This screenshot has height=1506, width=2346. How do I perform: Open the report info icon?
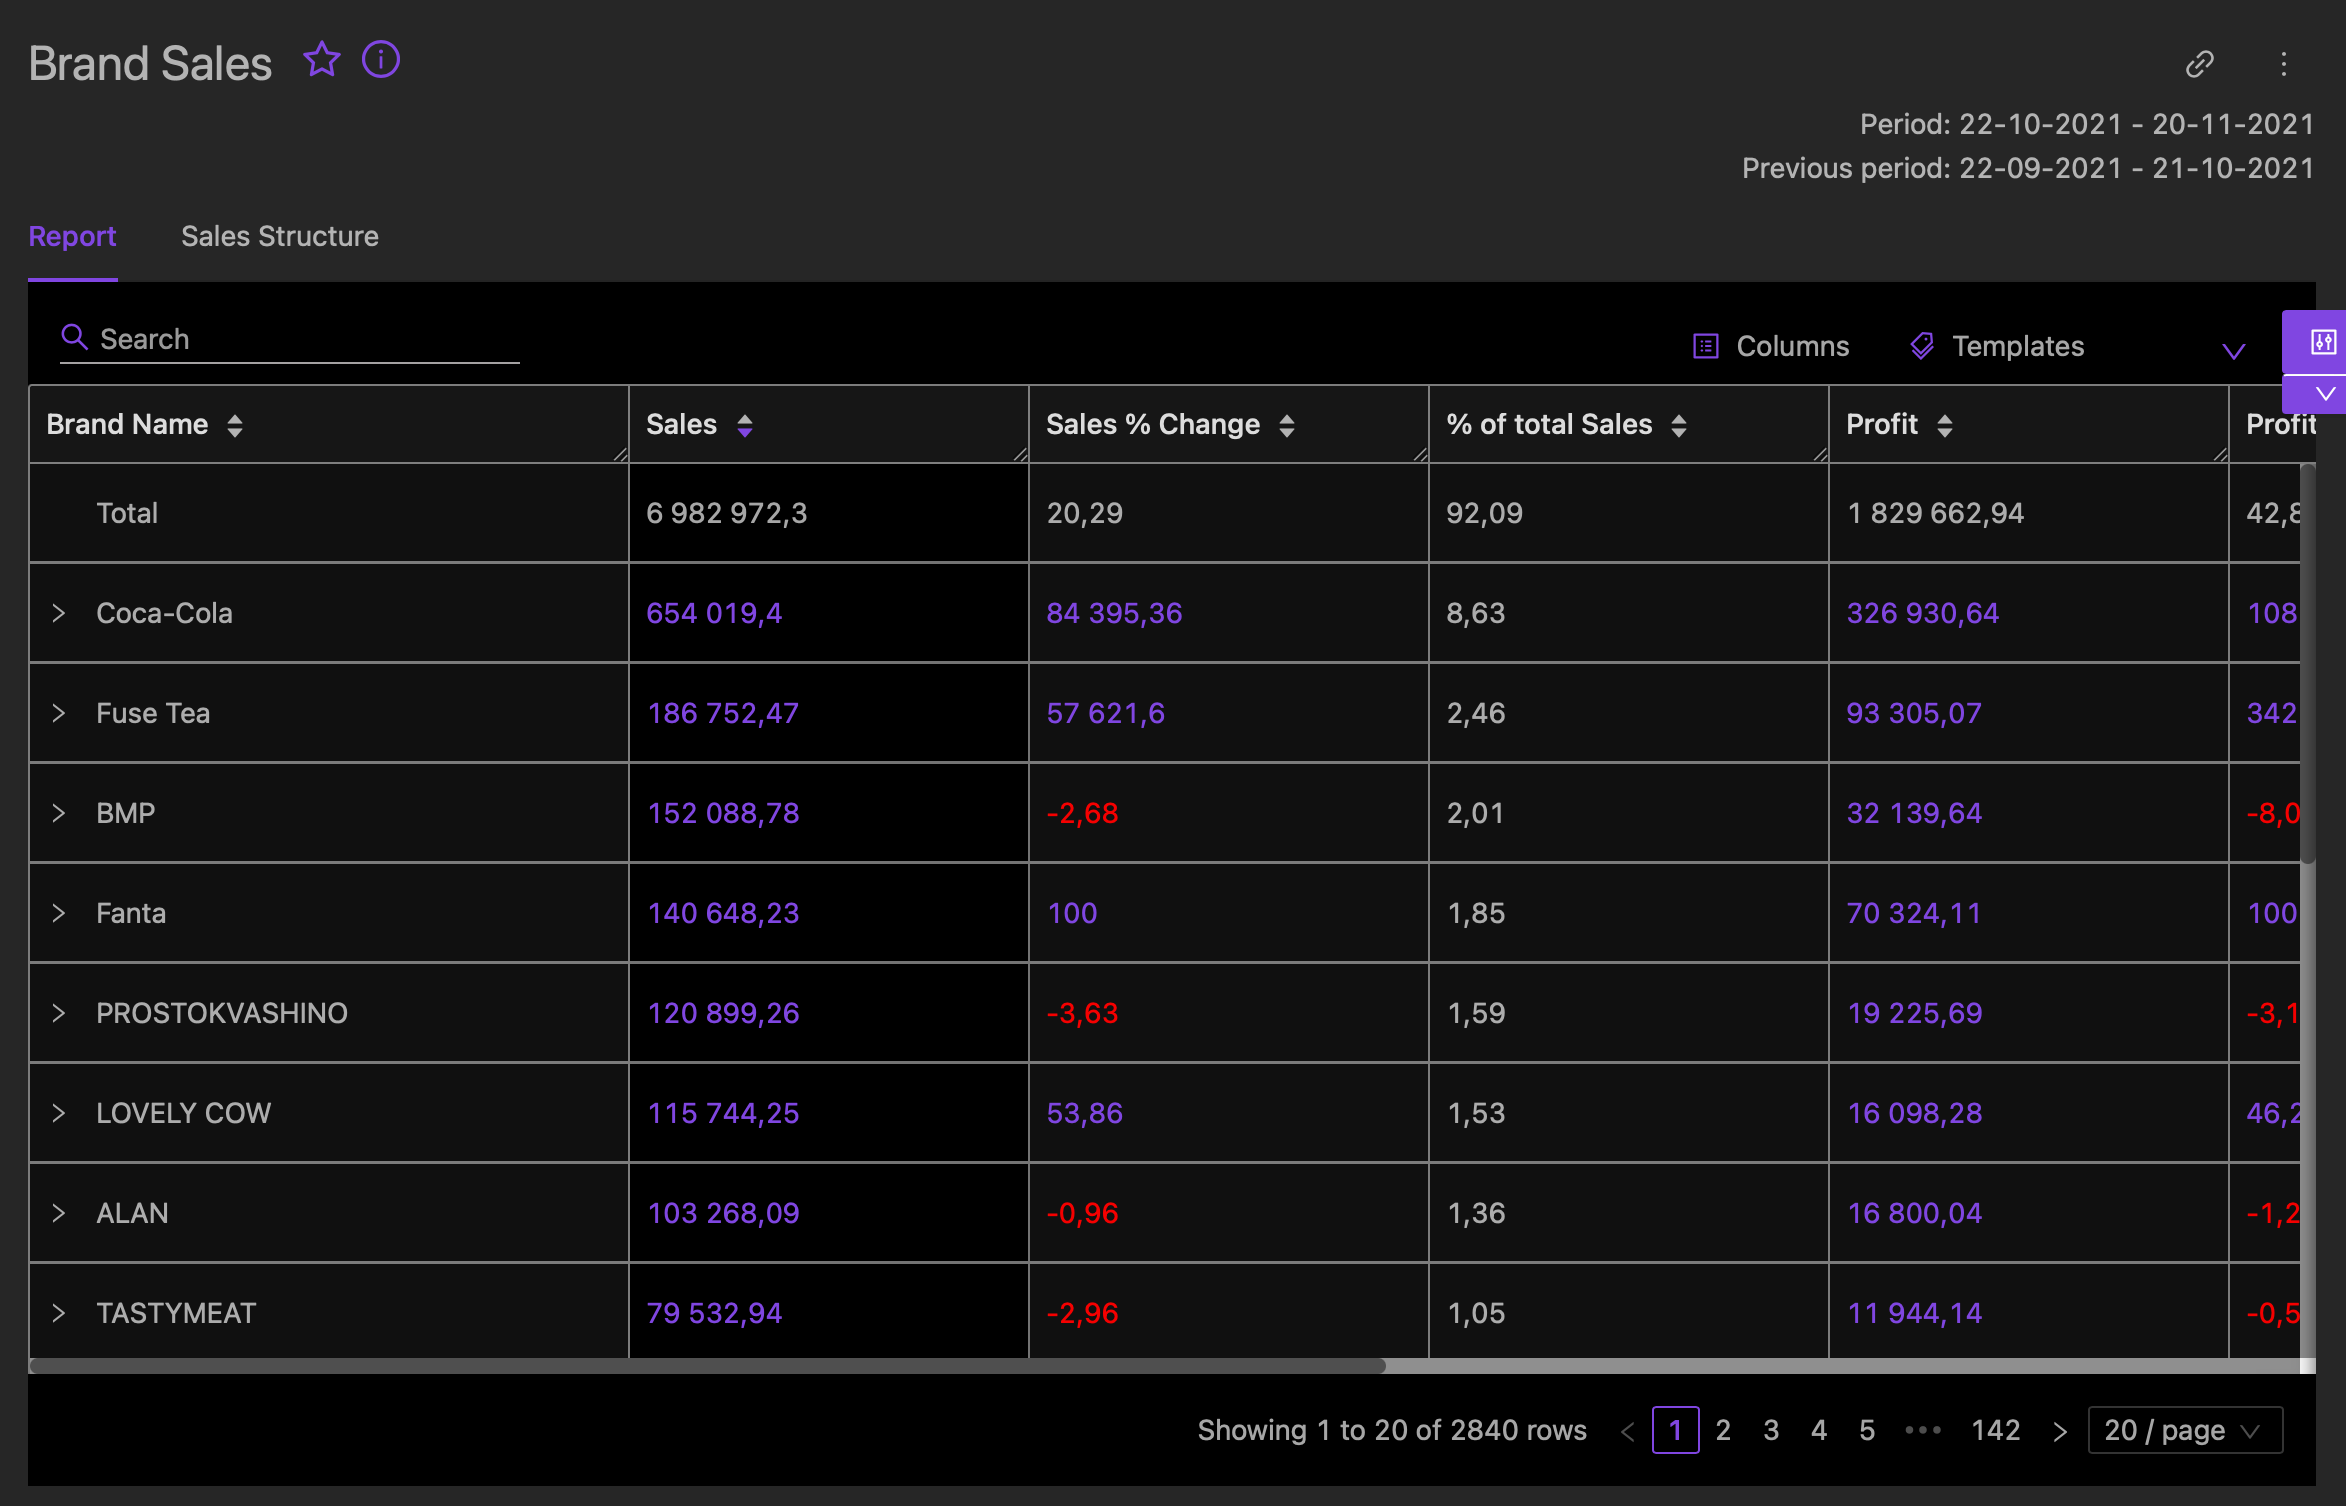pyautogui.click(x=381, y=60)
